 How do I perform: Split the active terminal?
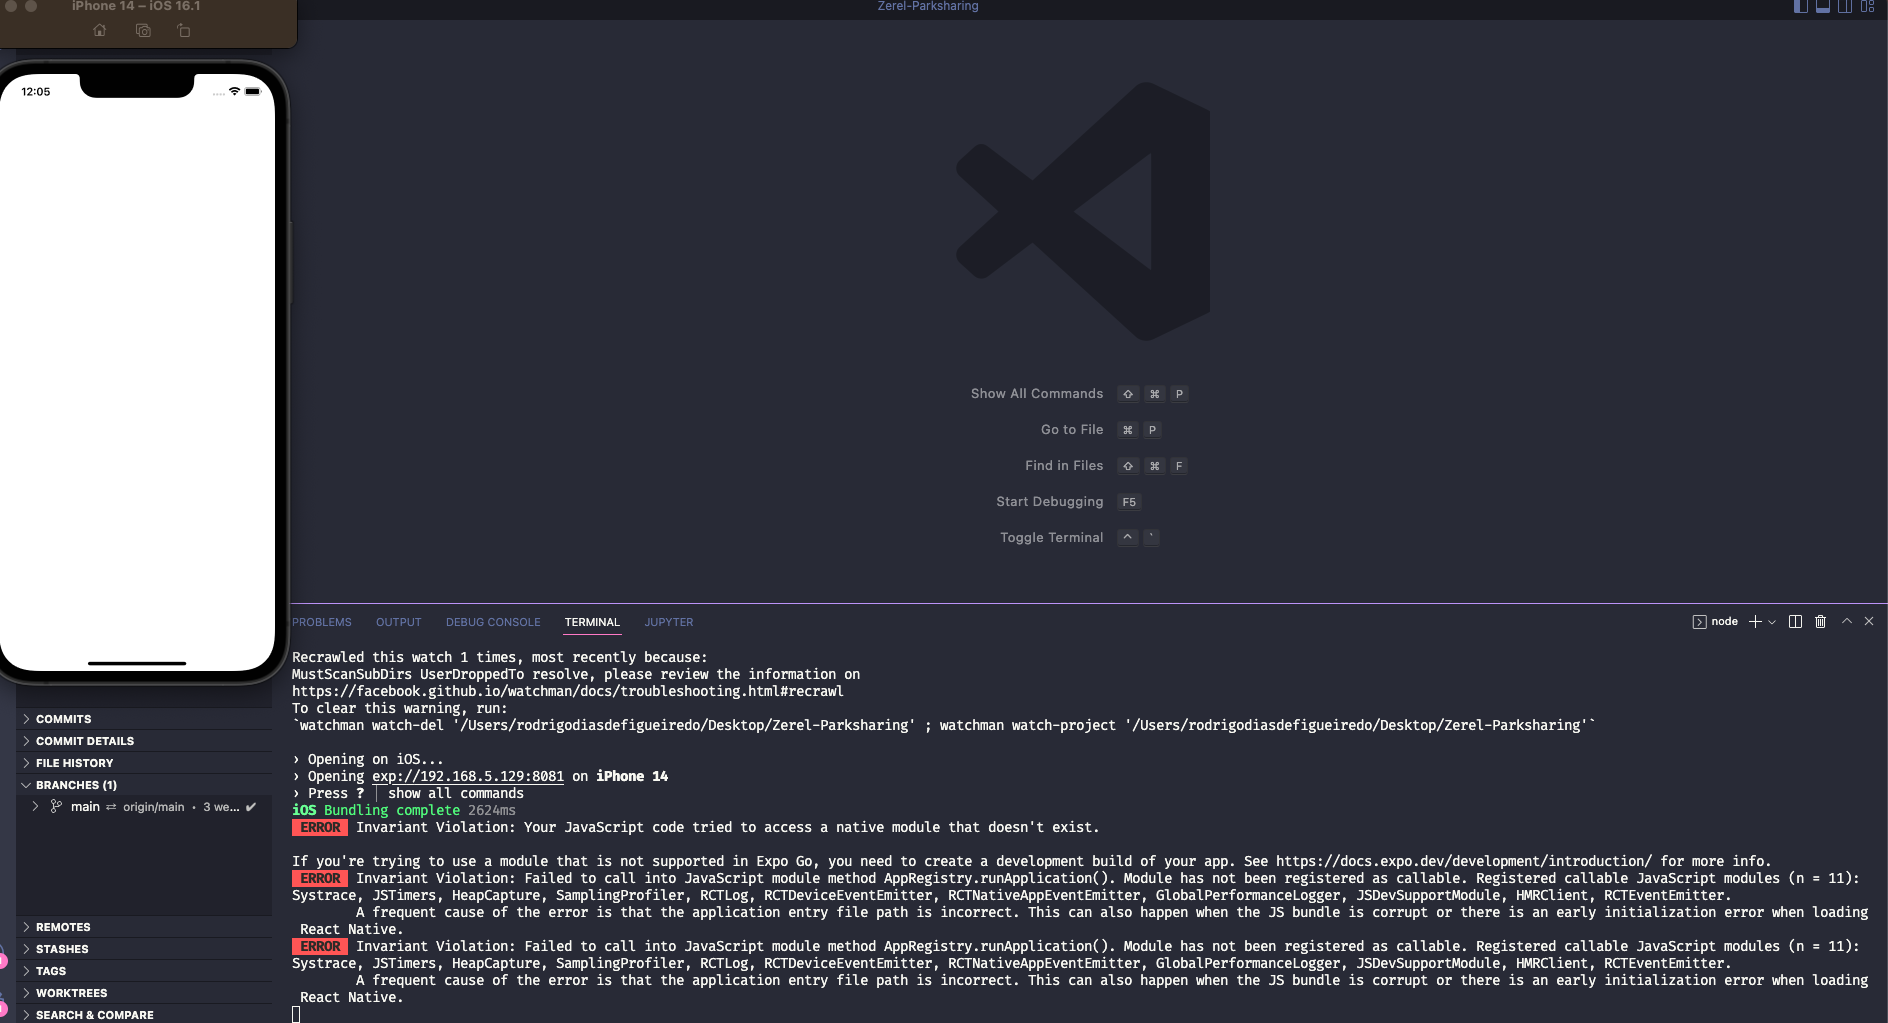click(1795, 621)
